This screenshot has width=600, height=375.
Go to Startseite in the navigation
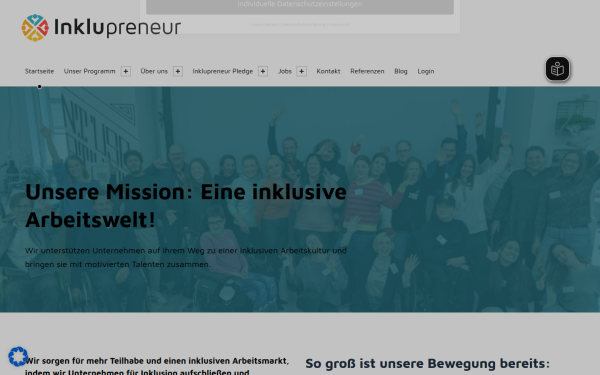(39, 71)
